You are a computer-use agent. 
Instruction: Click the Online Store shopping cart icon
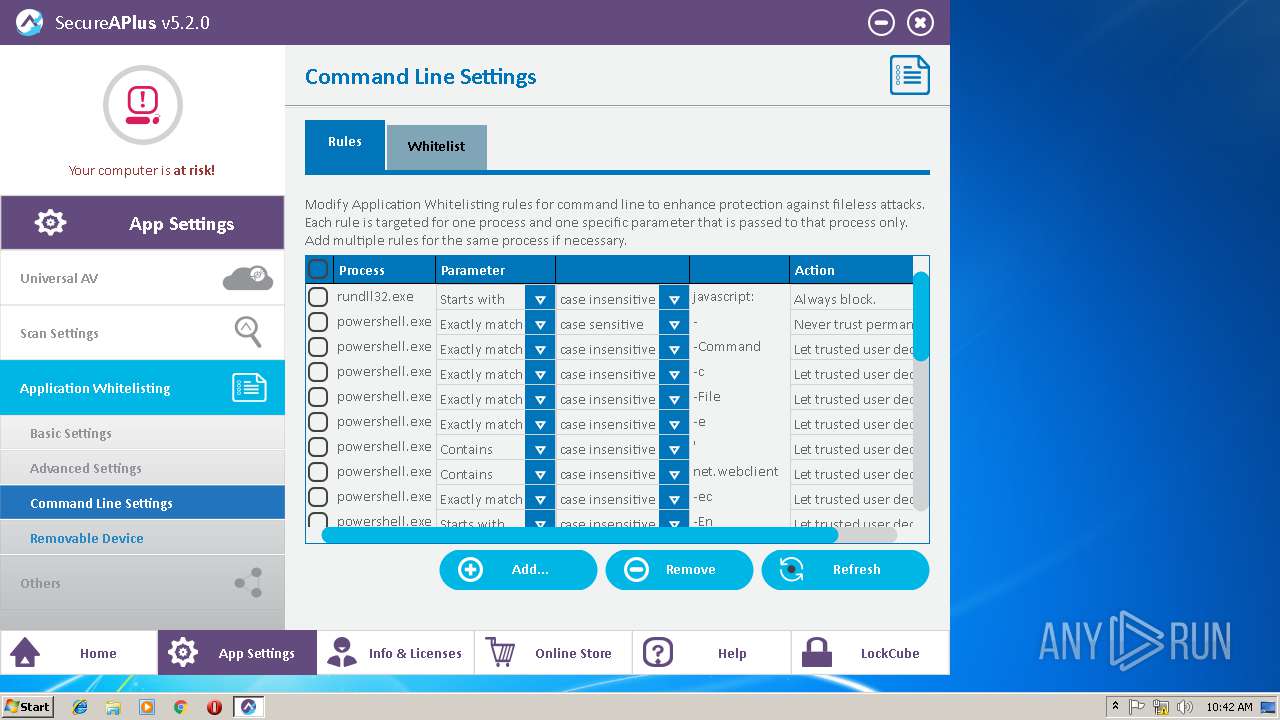coord(500,652)
